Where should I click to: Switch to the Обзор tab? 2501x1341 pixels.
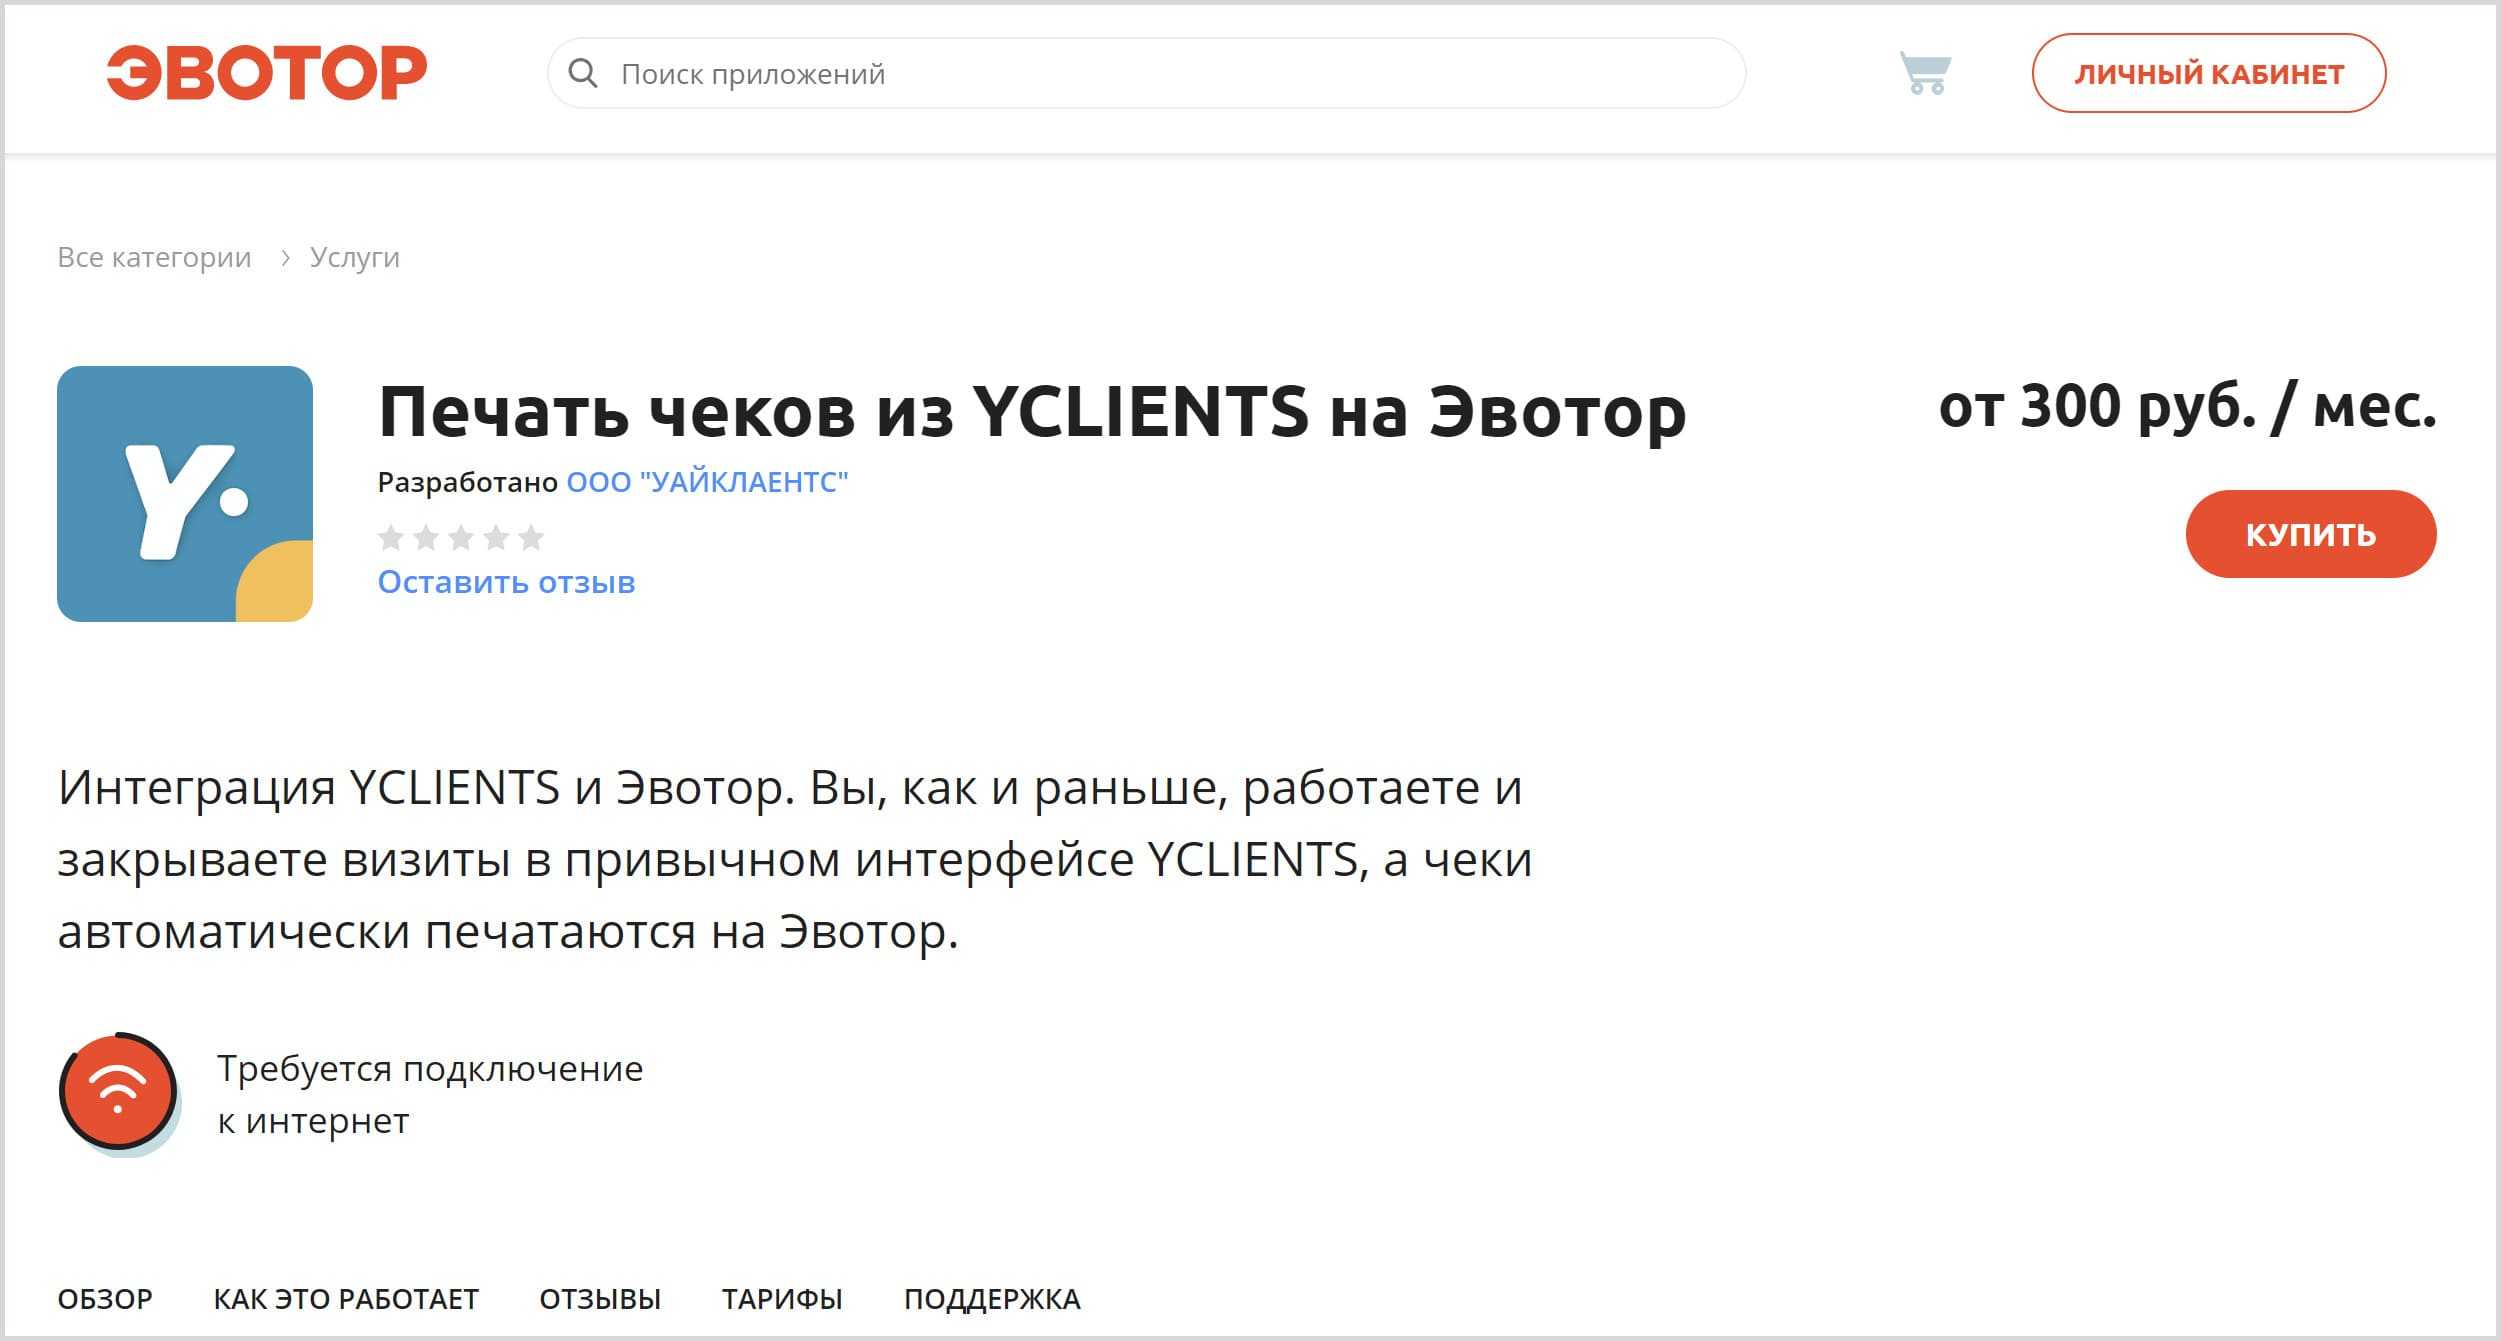pyautogui.click(x=105, y=1299)
